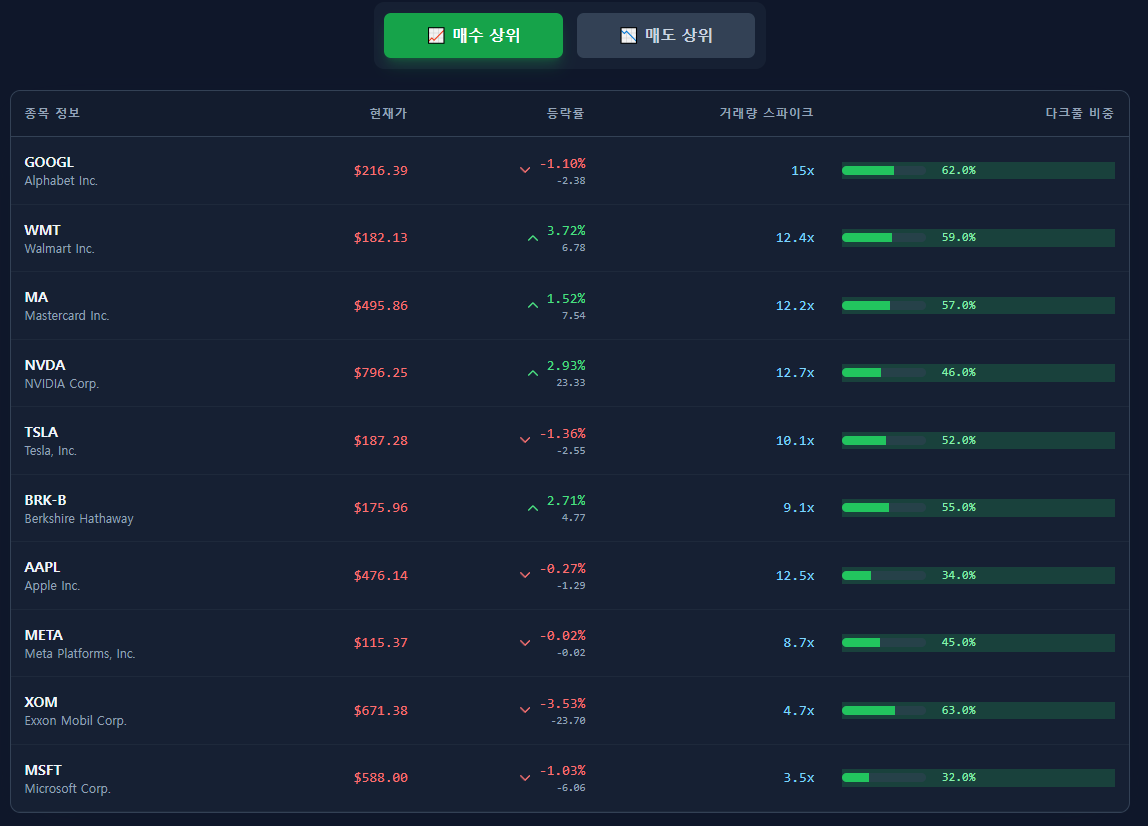Click the up arrow icon in NVDA row

coord(533,373)
